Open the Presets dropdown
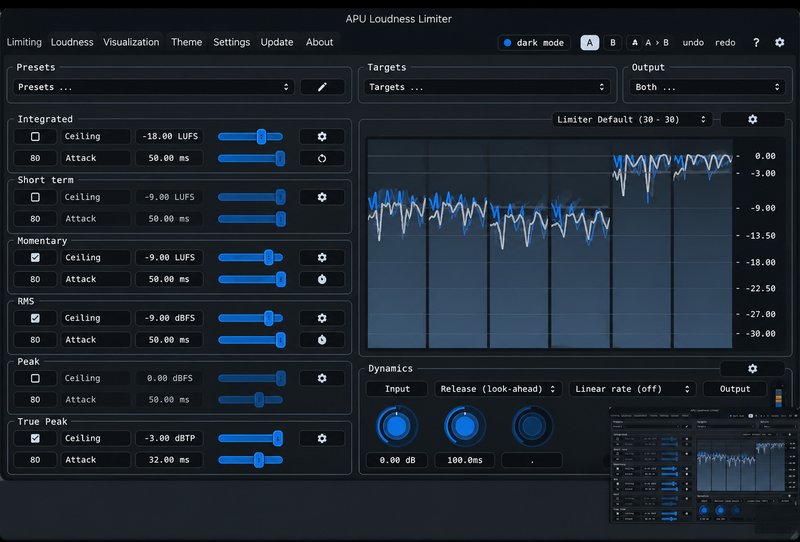The height and width of the screenshot is (542, 800). coord(154,87)
